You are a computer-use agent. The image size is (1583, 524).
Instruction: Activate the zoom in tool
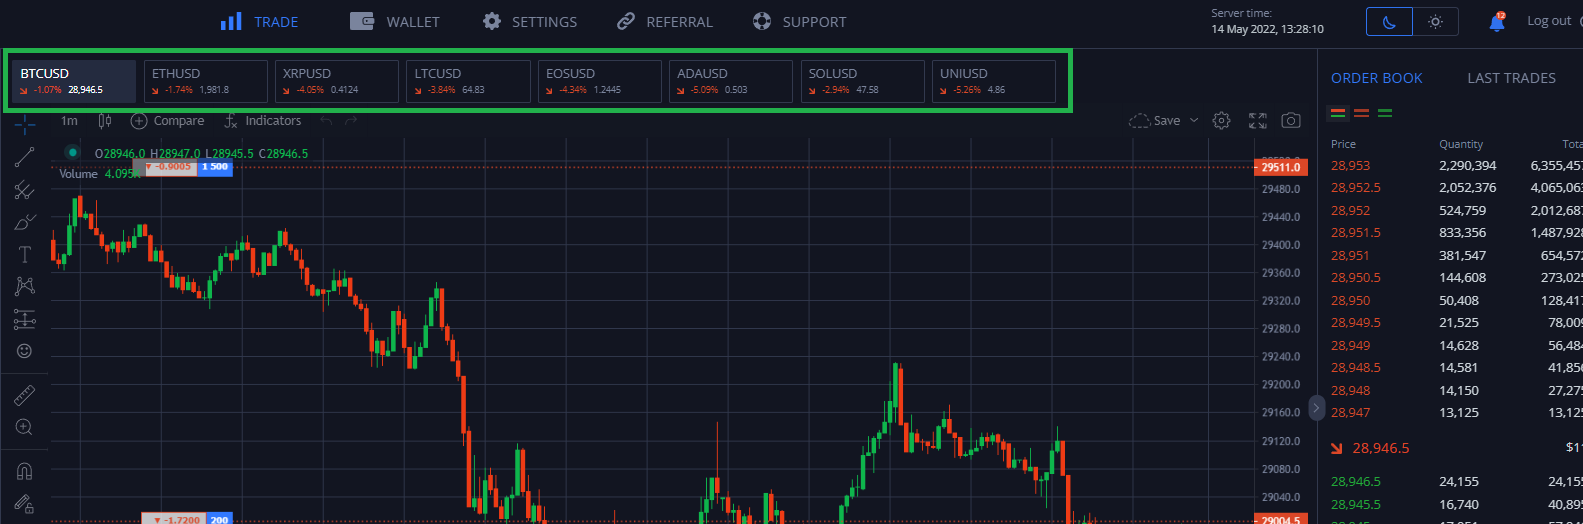(25, 428)
